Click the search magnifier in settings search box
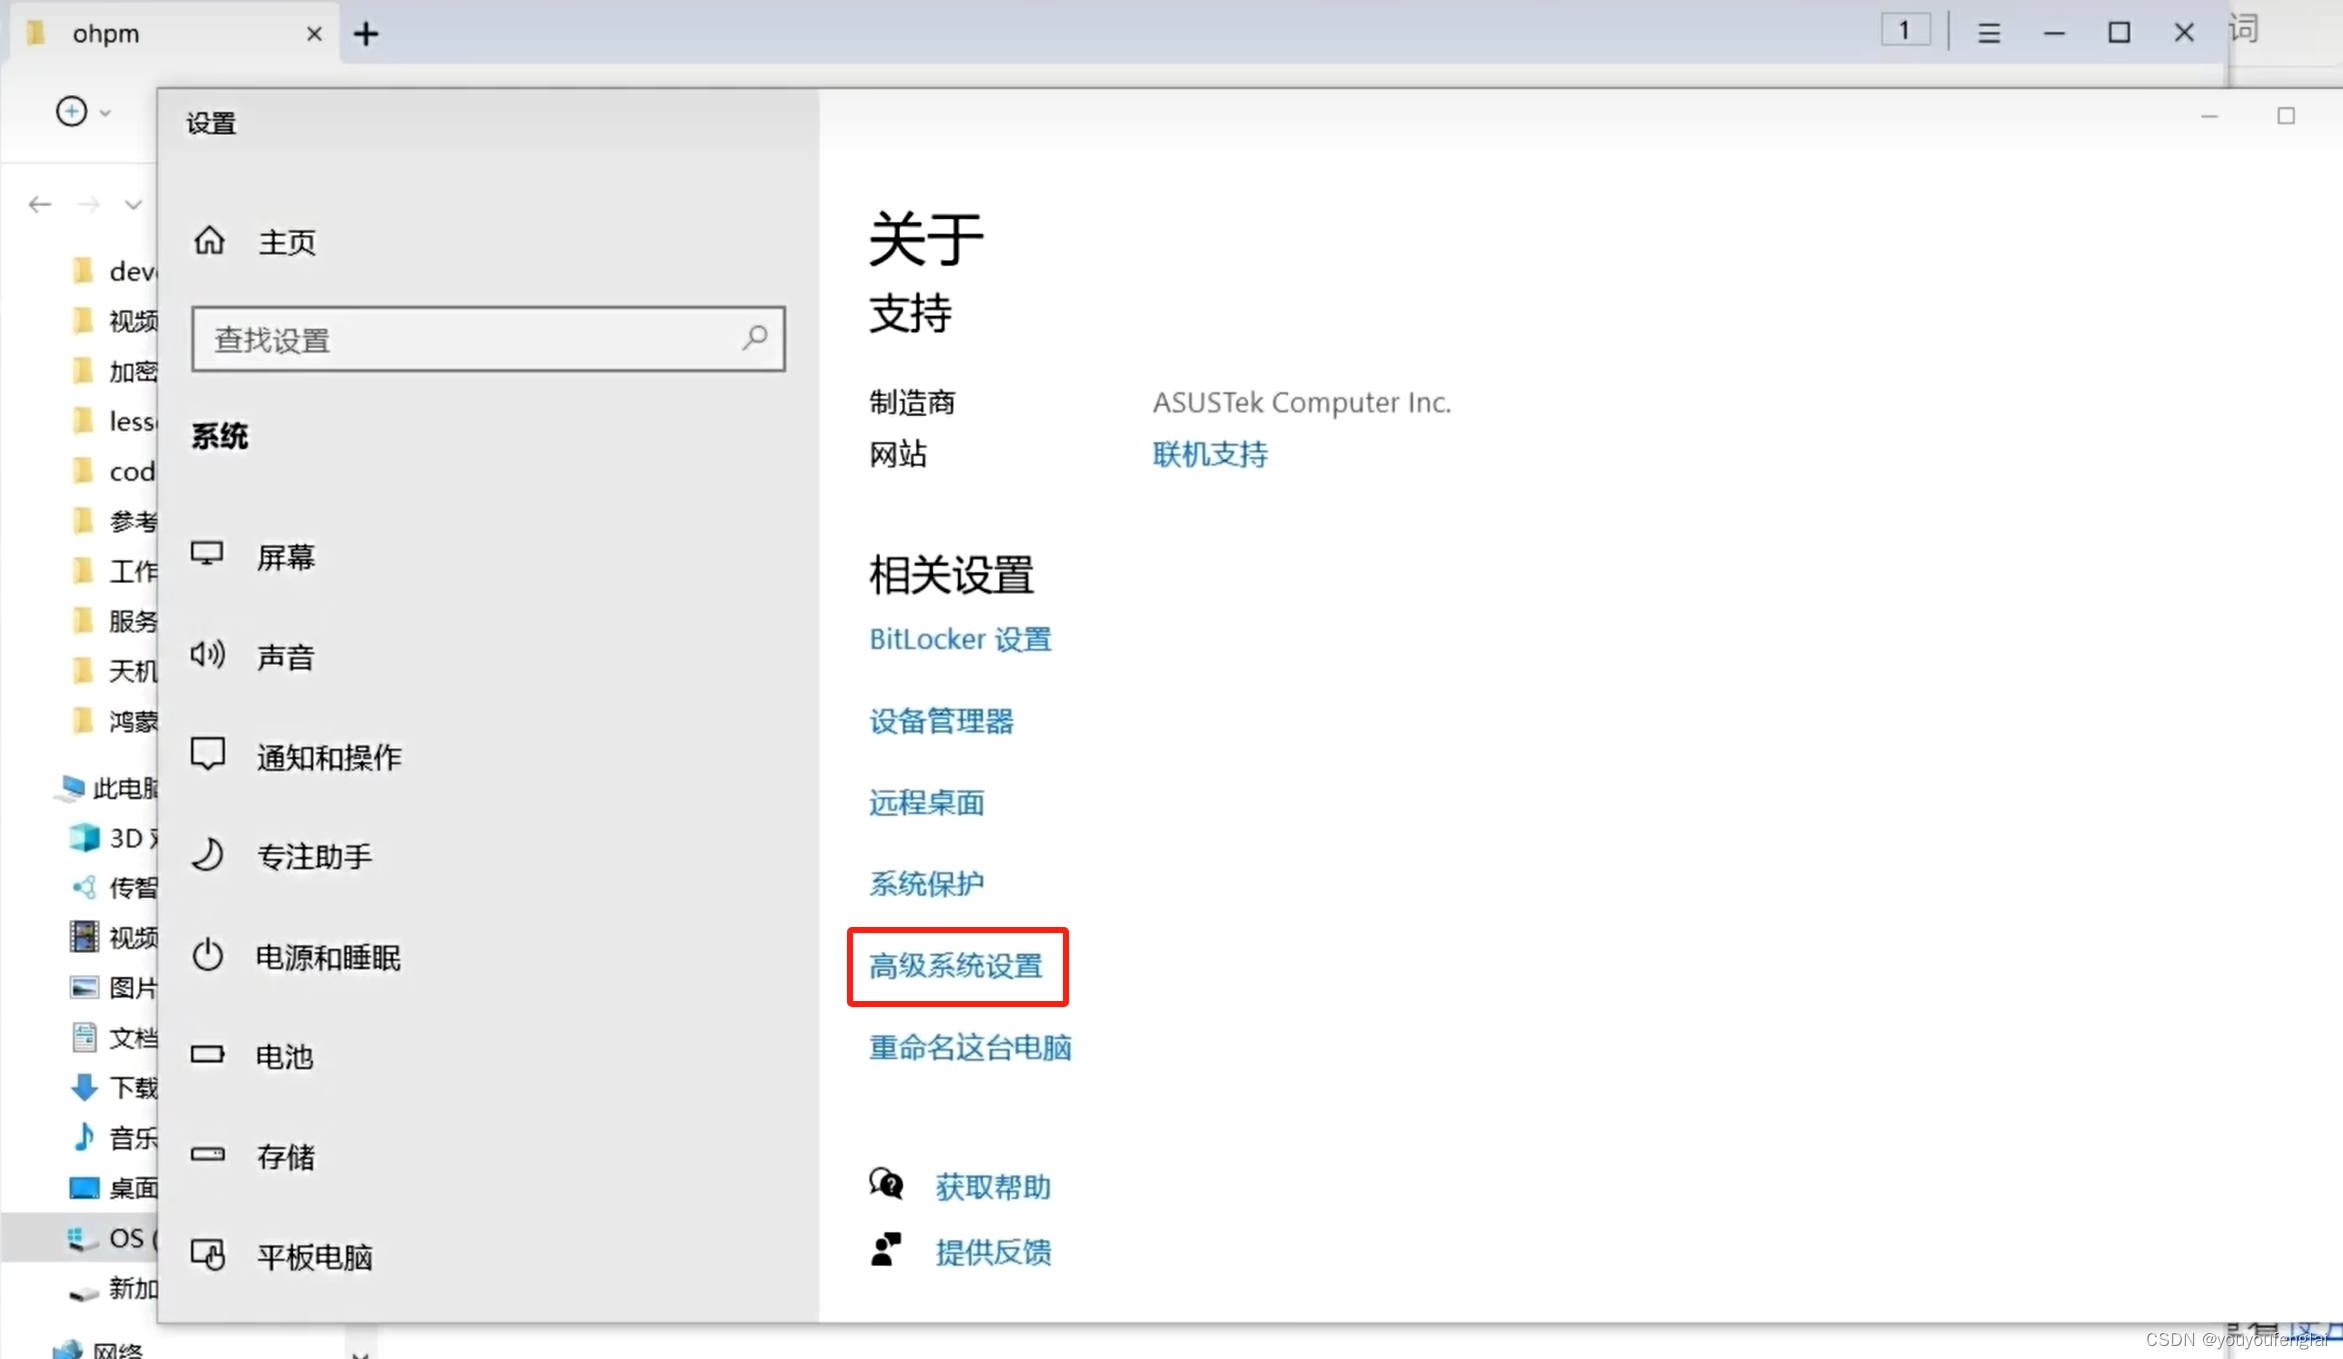The height and width of the screenshot is (1359, 2343). point(755,338)
